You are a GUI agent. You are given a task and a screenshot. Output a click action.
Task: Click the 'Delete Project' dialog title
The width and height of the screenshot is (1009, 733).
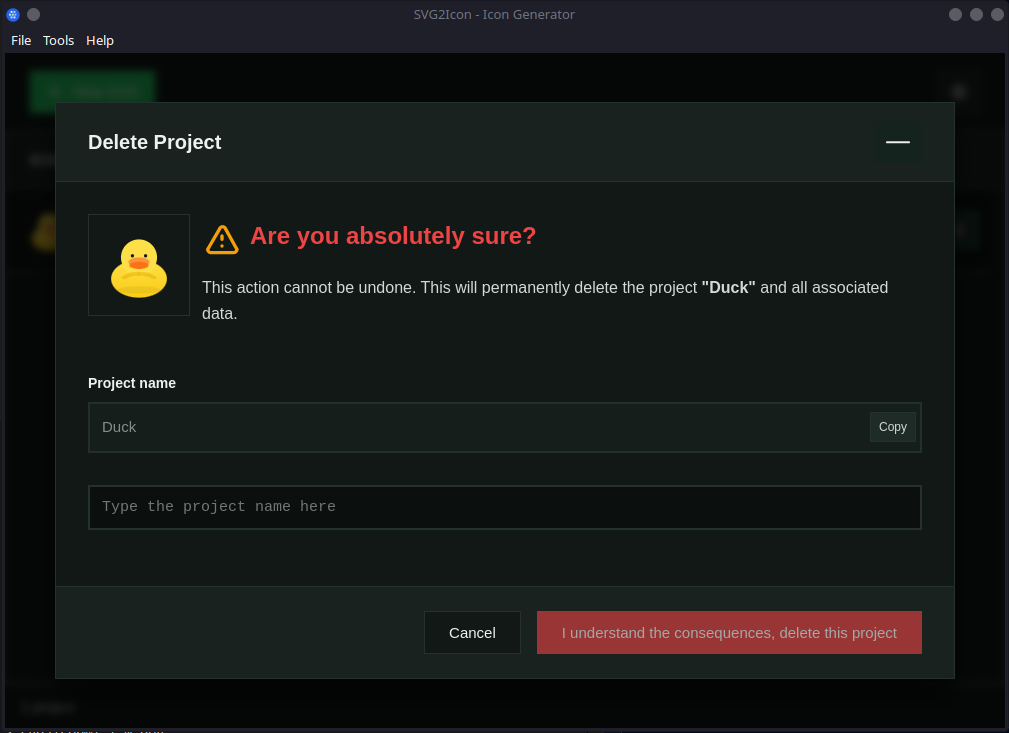(x=155, y=142)
